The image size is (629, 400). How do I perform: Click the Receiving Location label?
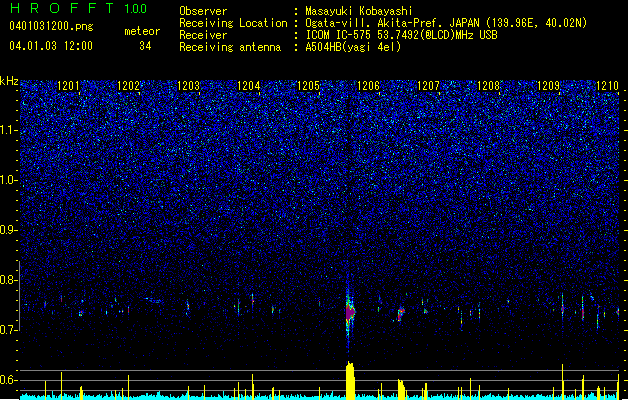233,23
